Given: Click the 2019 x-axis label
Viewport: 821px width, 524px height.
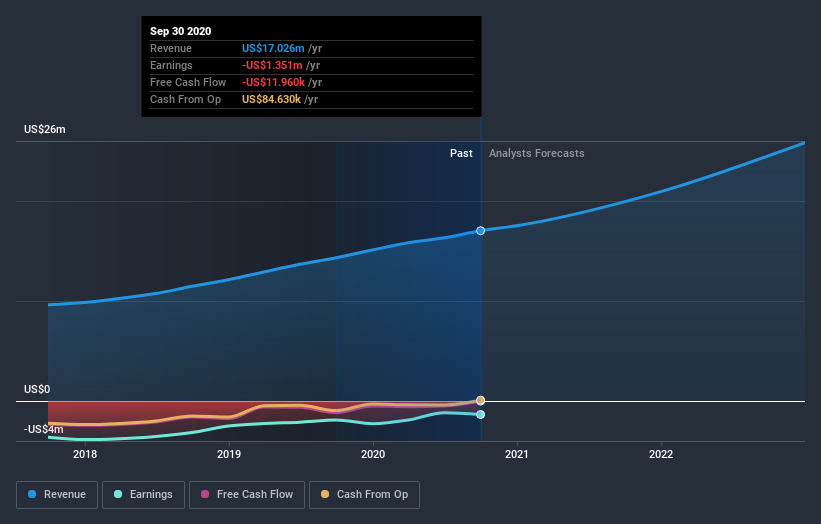Looking at the screenshot, I should tap(229, 454).
